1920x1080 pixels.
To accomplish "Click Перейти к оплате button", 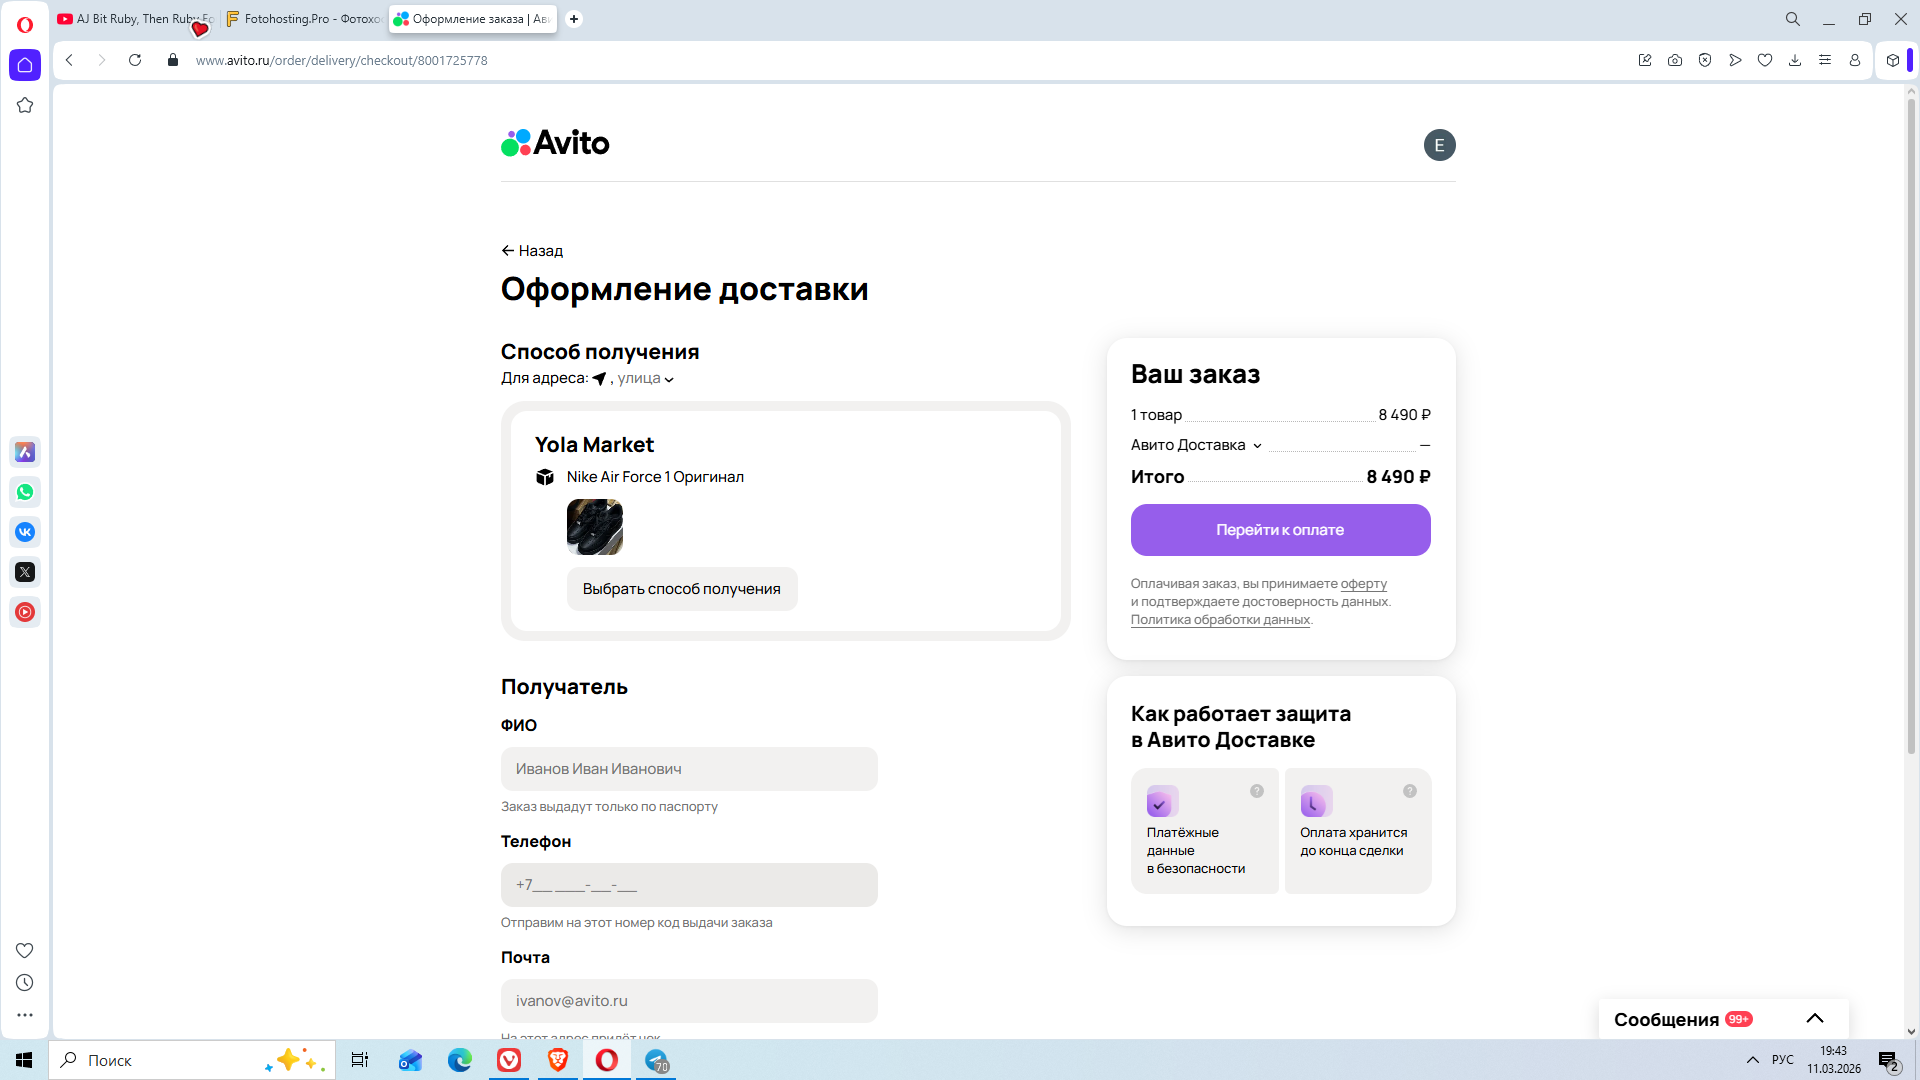I will click(x=1280, y=530).
